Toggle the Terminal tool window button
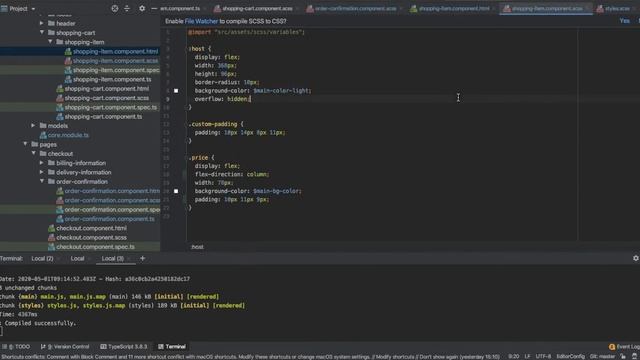 pyautogui.click(x=172, y=347)
